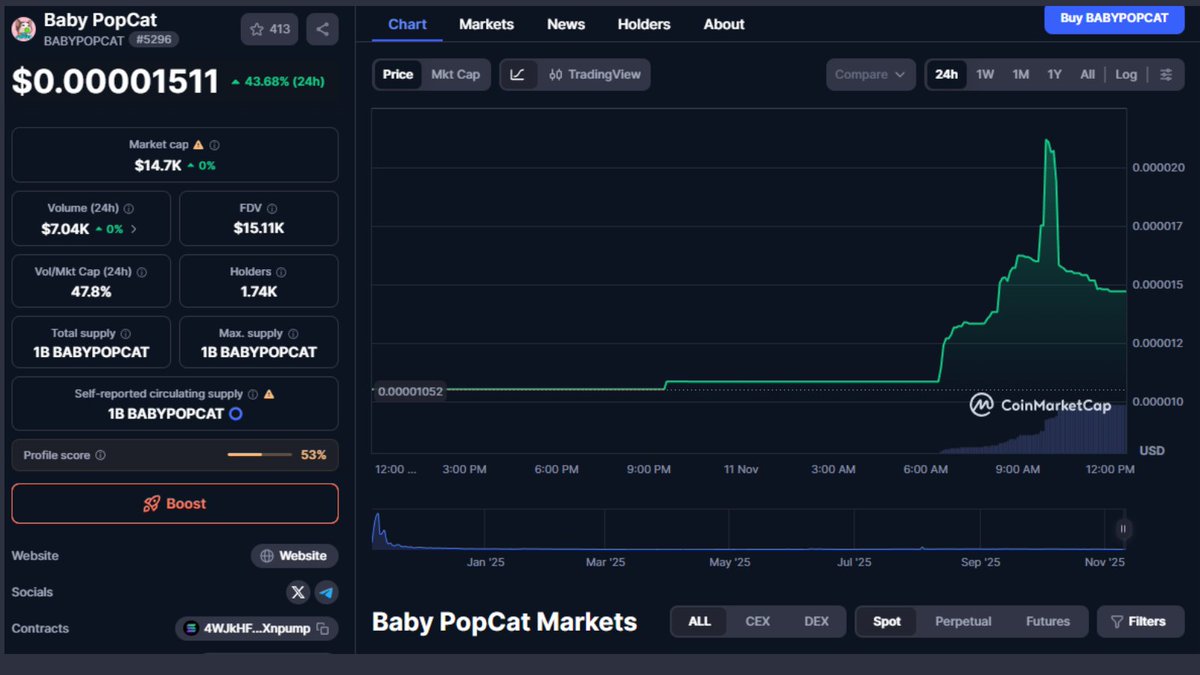Show FDV info icon
Image resolution: width=1200 pixels, height=675 pixels.
[272, 209]
